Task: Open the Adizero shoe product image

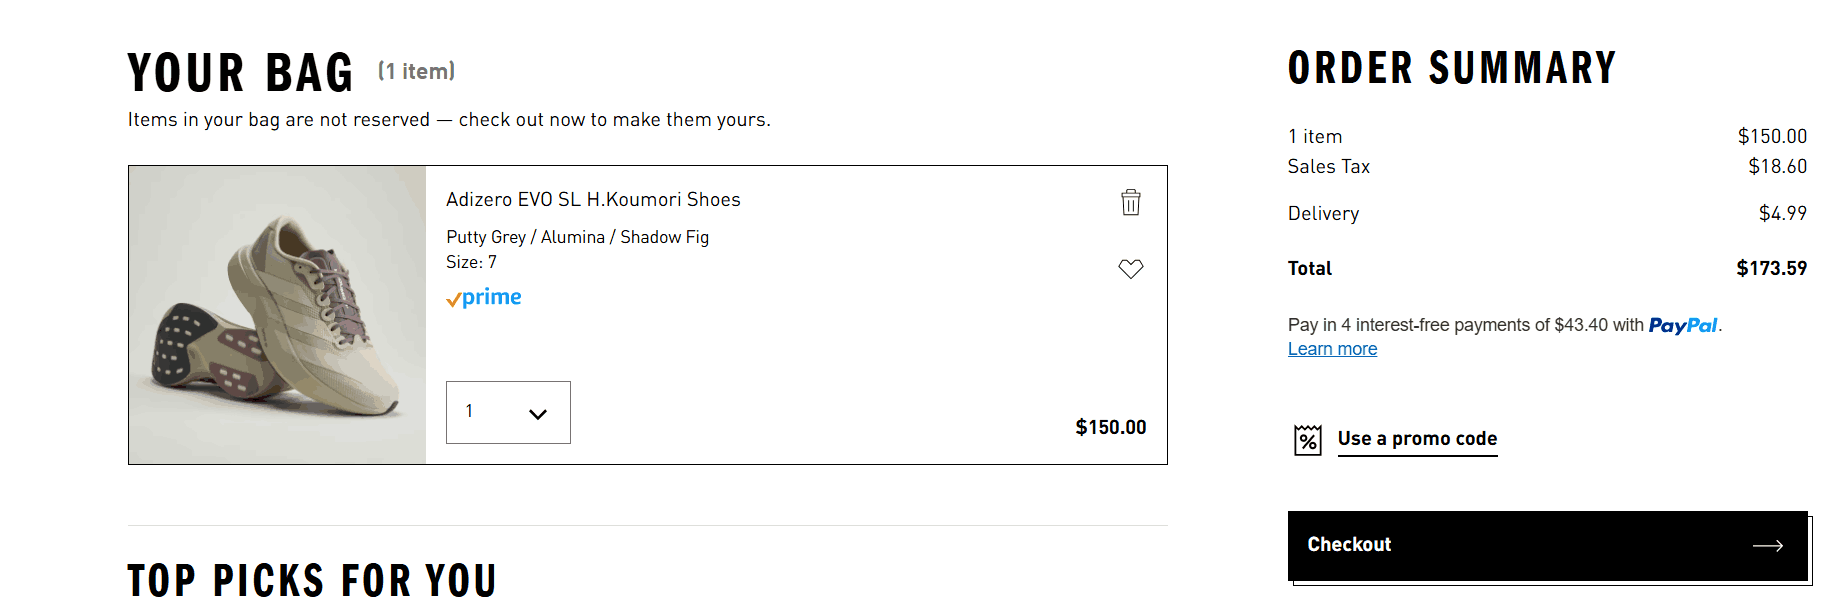Action: pos(278,315)
